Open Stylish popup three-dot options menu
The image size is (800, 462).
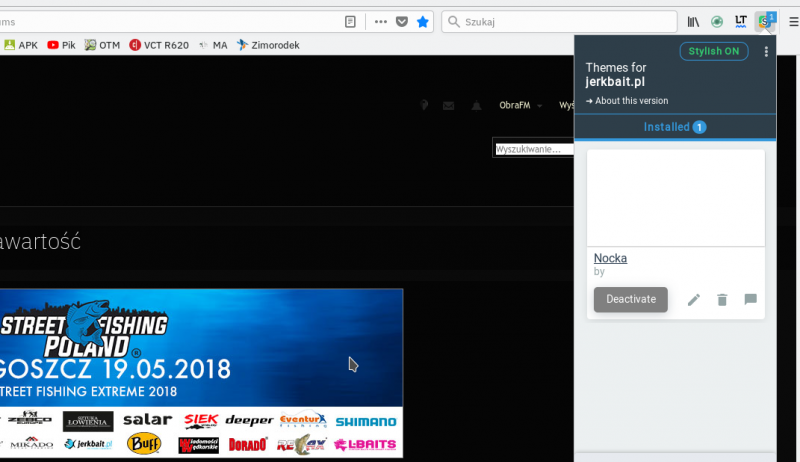pos(766,52)
